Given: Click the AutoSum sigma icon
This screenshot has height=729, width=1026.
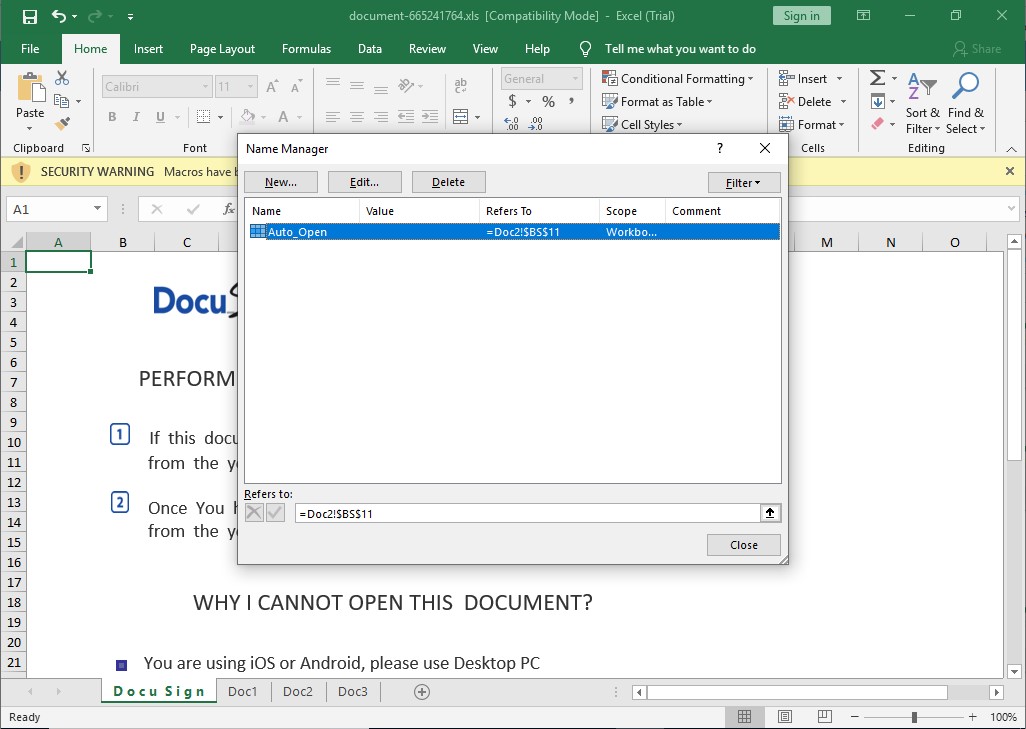Looking at the screenshot, I should tap(876, 78).
